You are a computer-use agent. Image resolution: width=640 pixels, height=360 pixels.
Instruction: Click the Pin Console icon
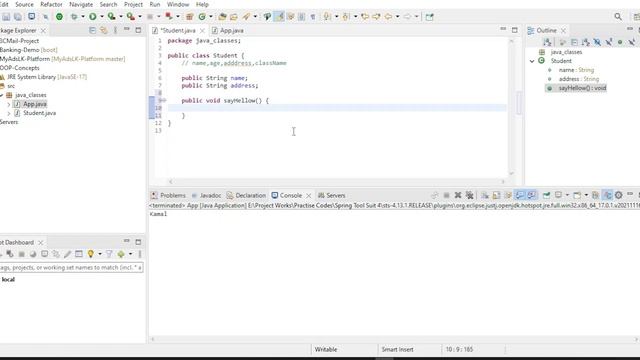click(546, 195)
